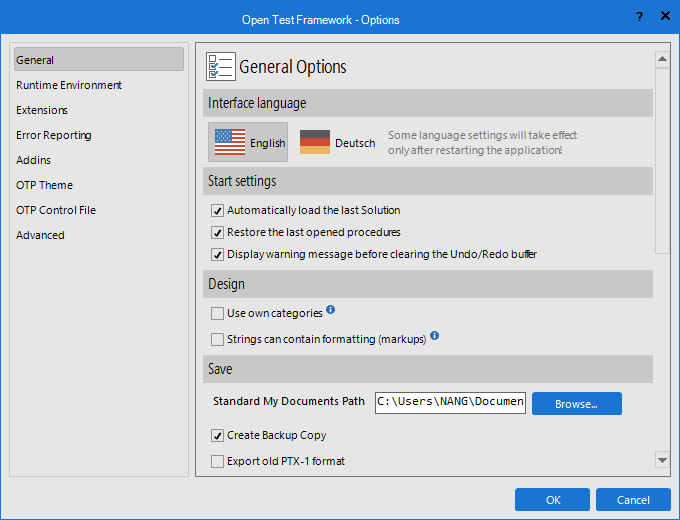Close the Options dialog with X
This screenshot has width=680, height=520.
tap(665, 16)
